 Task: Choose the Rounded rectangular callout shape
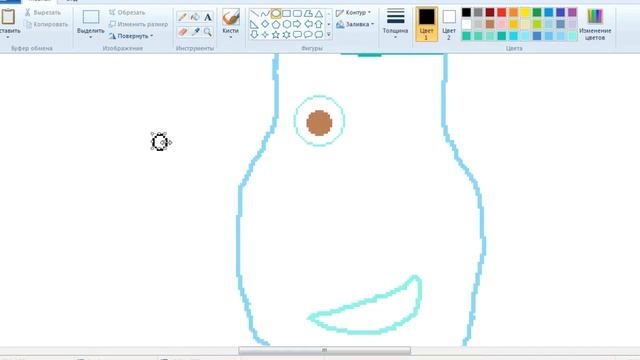click(x=297, y=35)
